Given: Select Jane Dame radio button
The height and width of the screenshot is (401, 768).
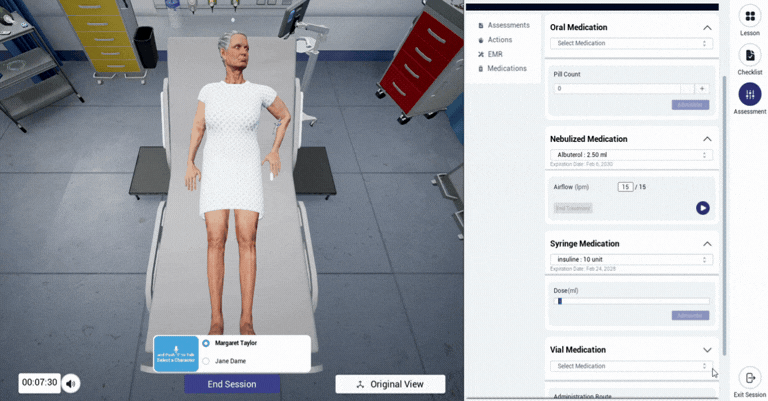Looking at the screenshot, I should 206,361.
